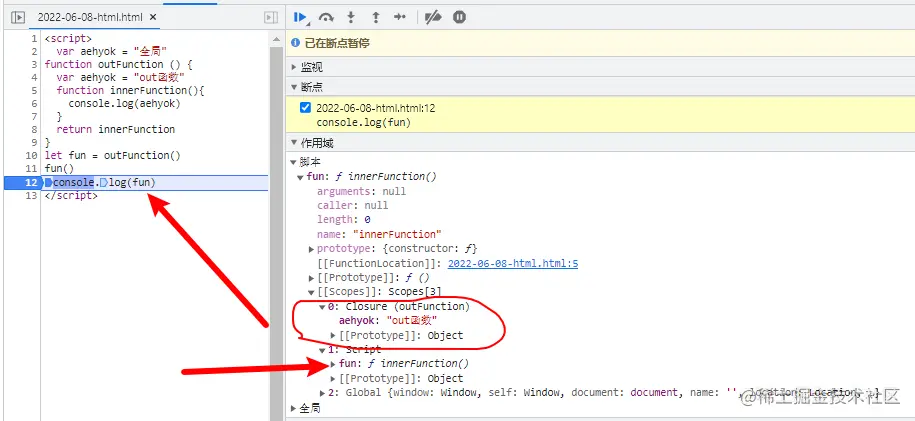Toggle pause on exceptions
The image size is (915, 421).
[459, 18]
